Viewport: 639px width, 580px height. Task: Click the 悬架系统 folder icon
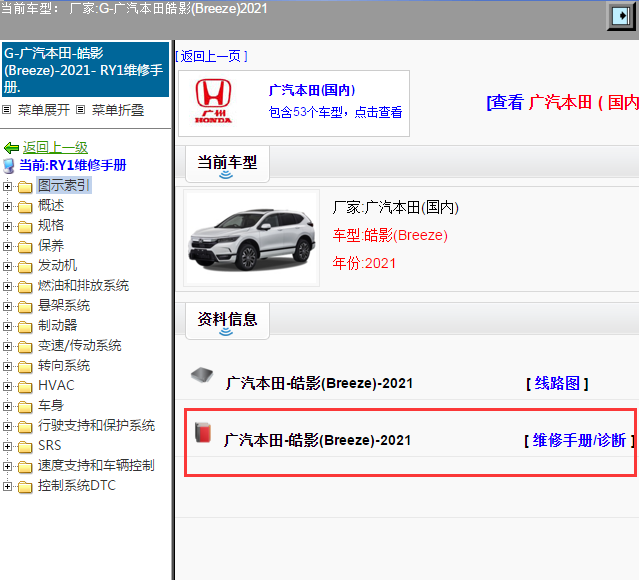coord(25,307)
